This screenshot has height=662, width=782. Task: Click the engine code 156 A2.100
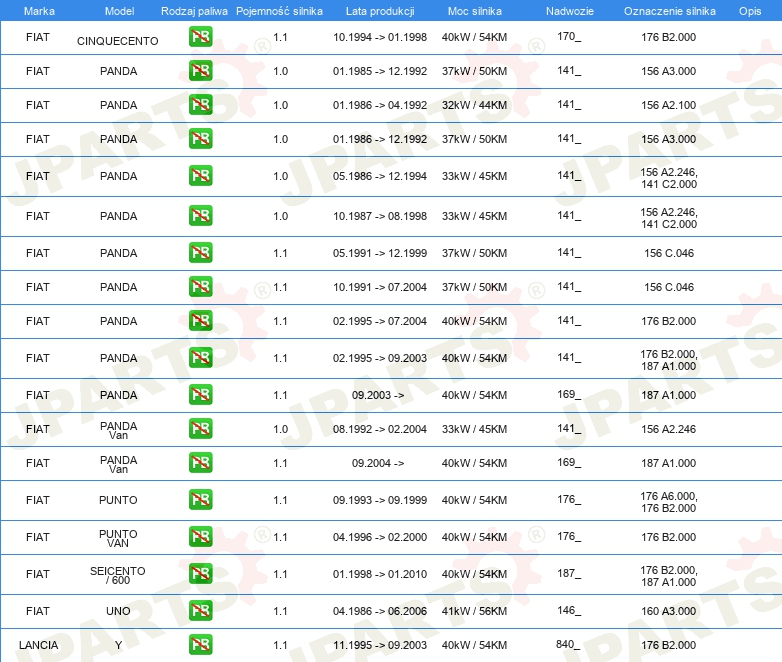tap(668, 105)
